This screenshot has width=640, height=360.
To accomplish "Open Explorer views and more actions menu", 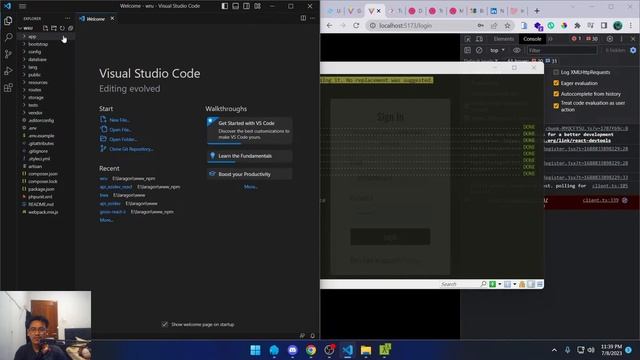I will 67,18.
